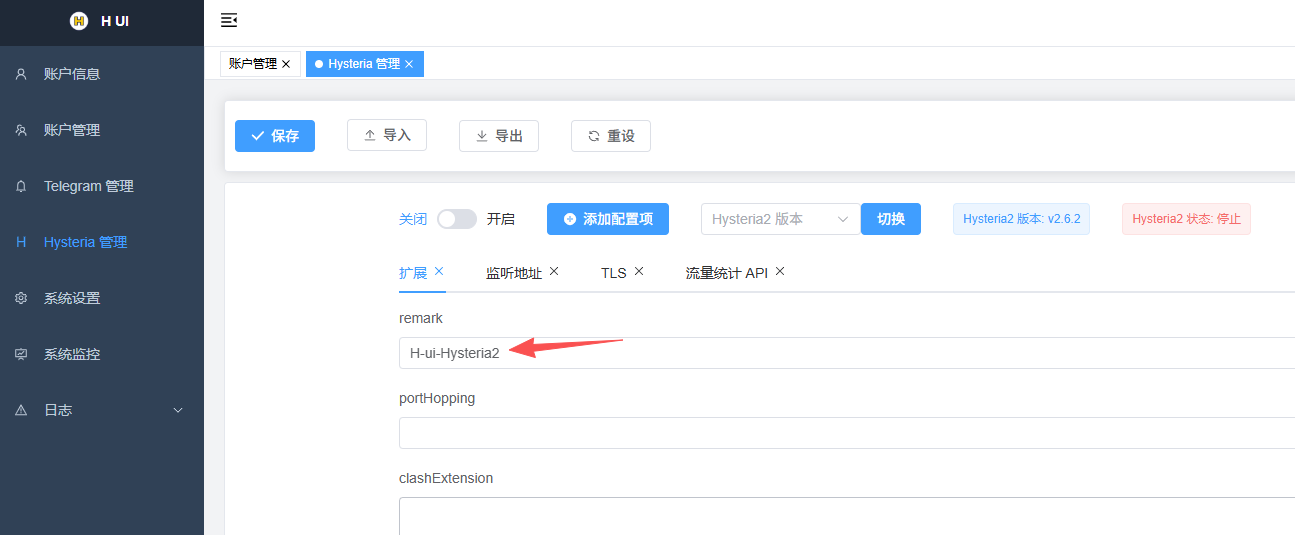This screenshot has height=535, width=1295.
Task: Remove the 扩展 config tab
Action: (439, 271)
